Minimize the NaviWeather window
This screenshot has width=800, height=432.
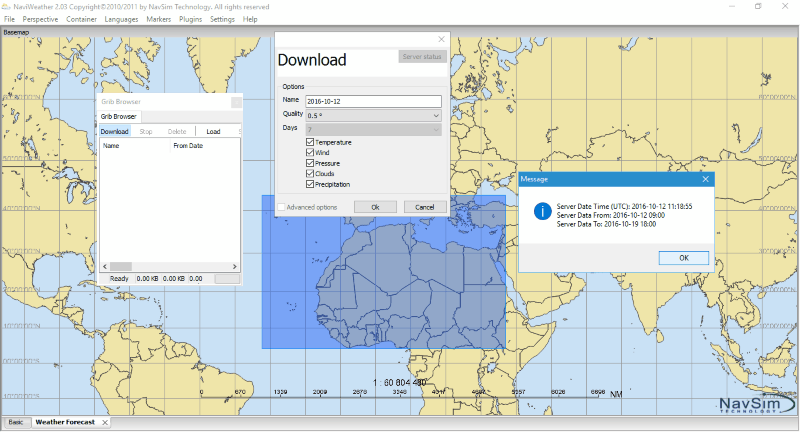[x=732, y=7]
